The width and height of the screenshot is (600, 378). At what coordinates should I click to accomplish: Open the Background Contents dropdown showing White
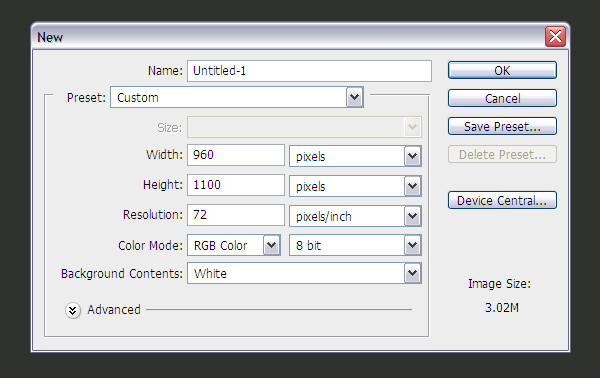304,273
